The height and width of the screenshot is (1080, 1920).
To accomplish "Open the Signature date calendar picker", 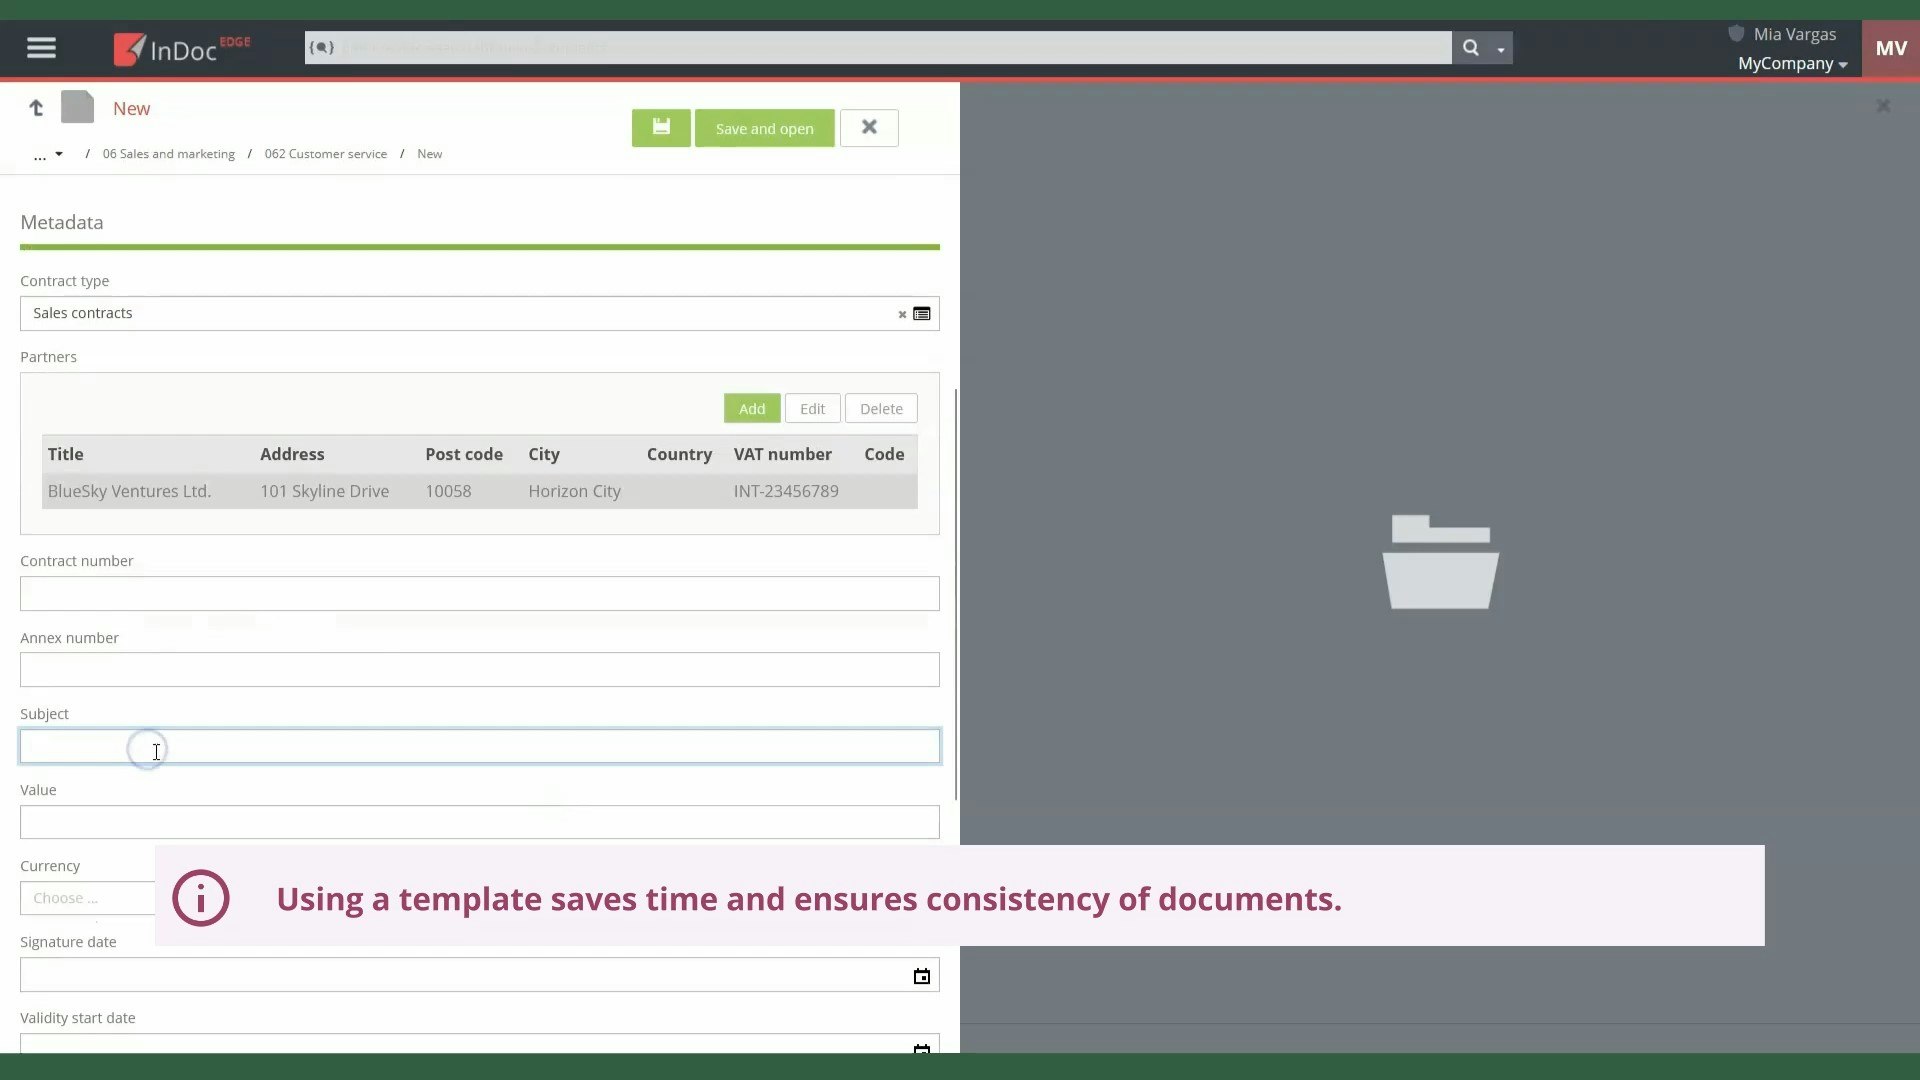I will click(x=921, y=975).
